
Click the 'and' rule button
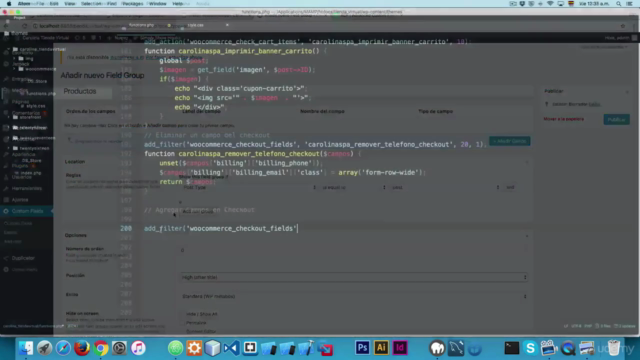[x=510, y=187]
